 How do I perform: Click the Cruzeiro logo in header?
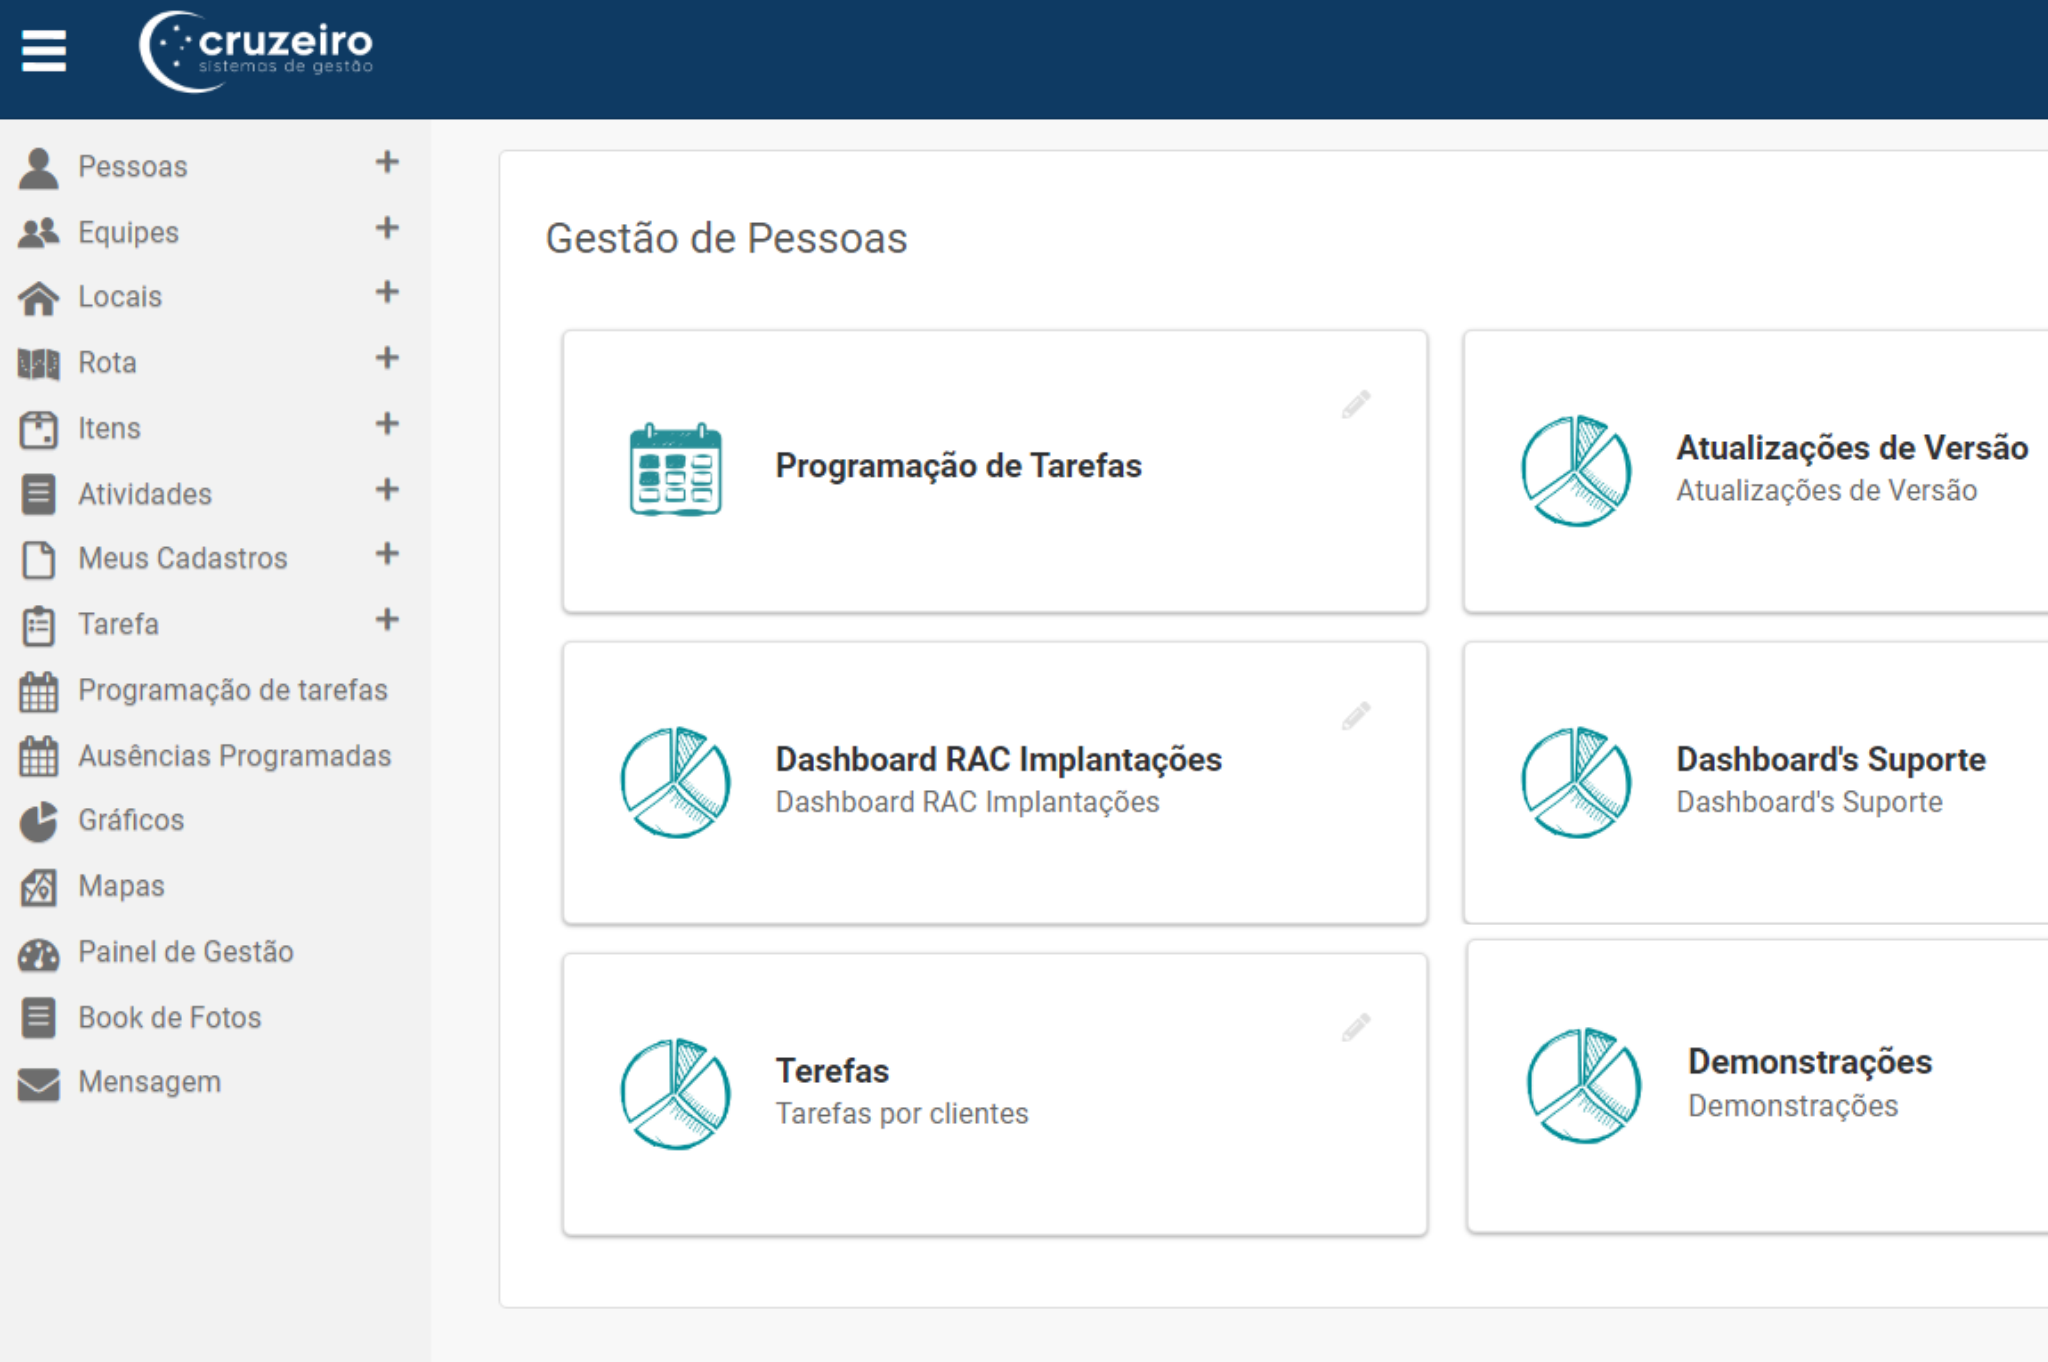256,50
